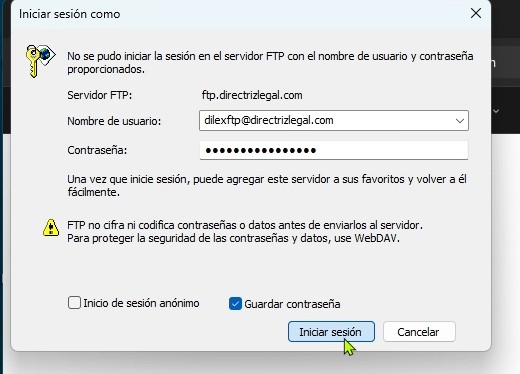Click the 'No se pudo iniciar la sesión' error message
Screen dimensions: 520x374
(x=270, y=63)
